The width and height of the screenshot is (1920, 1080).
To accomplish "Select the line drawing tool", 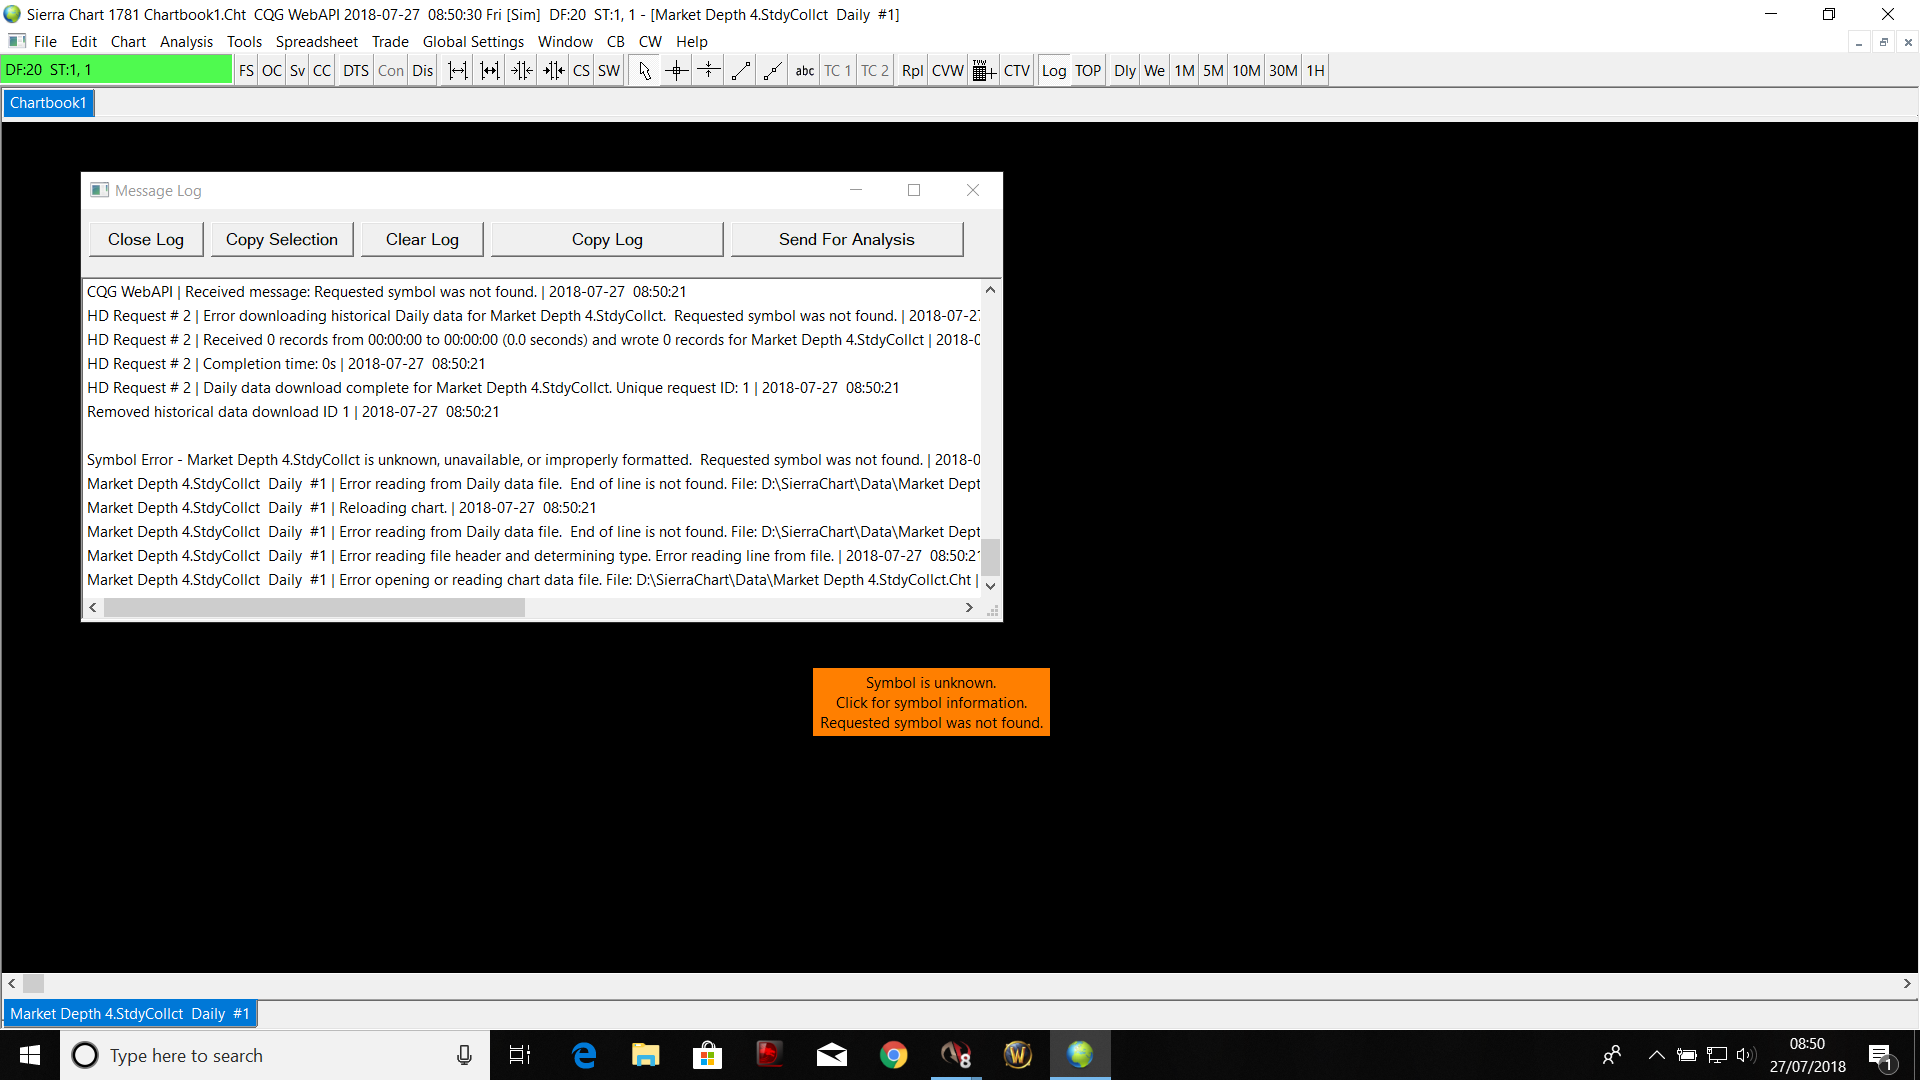I will 741,71.
